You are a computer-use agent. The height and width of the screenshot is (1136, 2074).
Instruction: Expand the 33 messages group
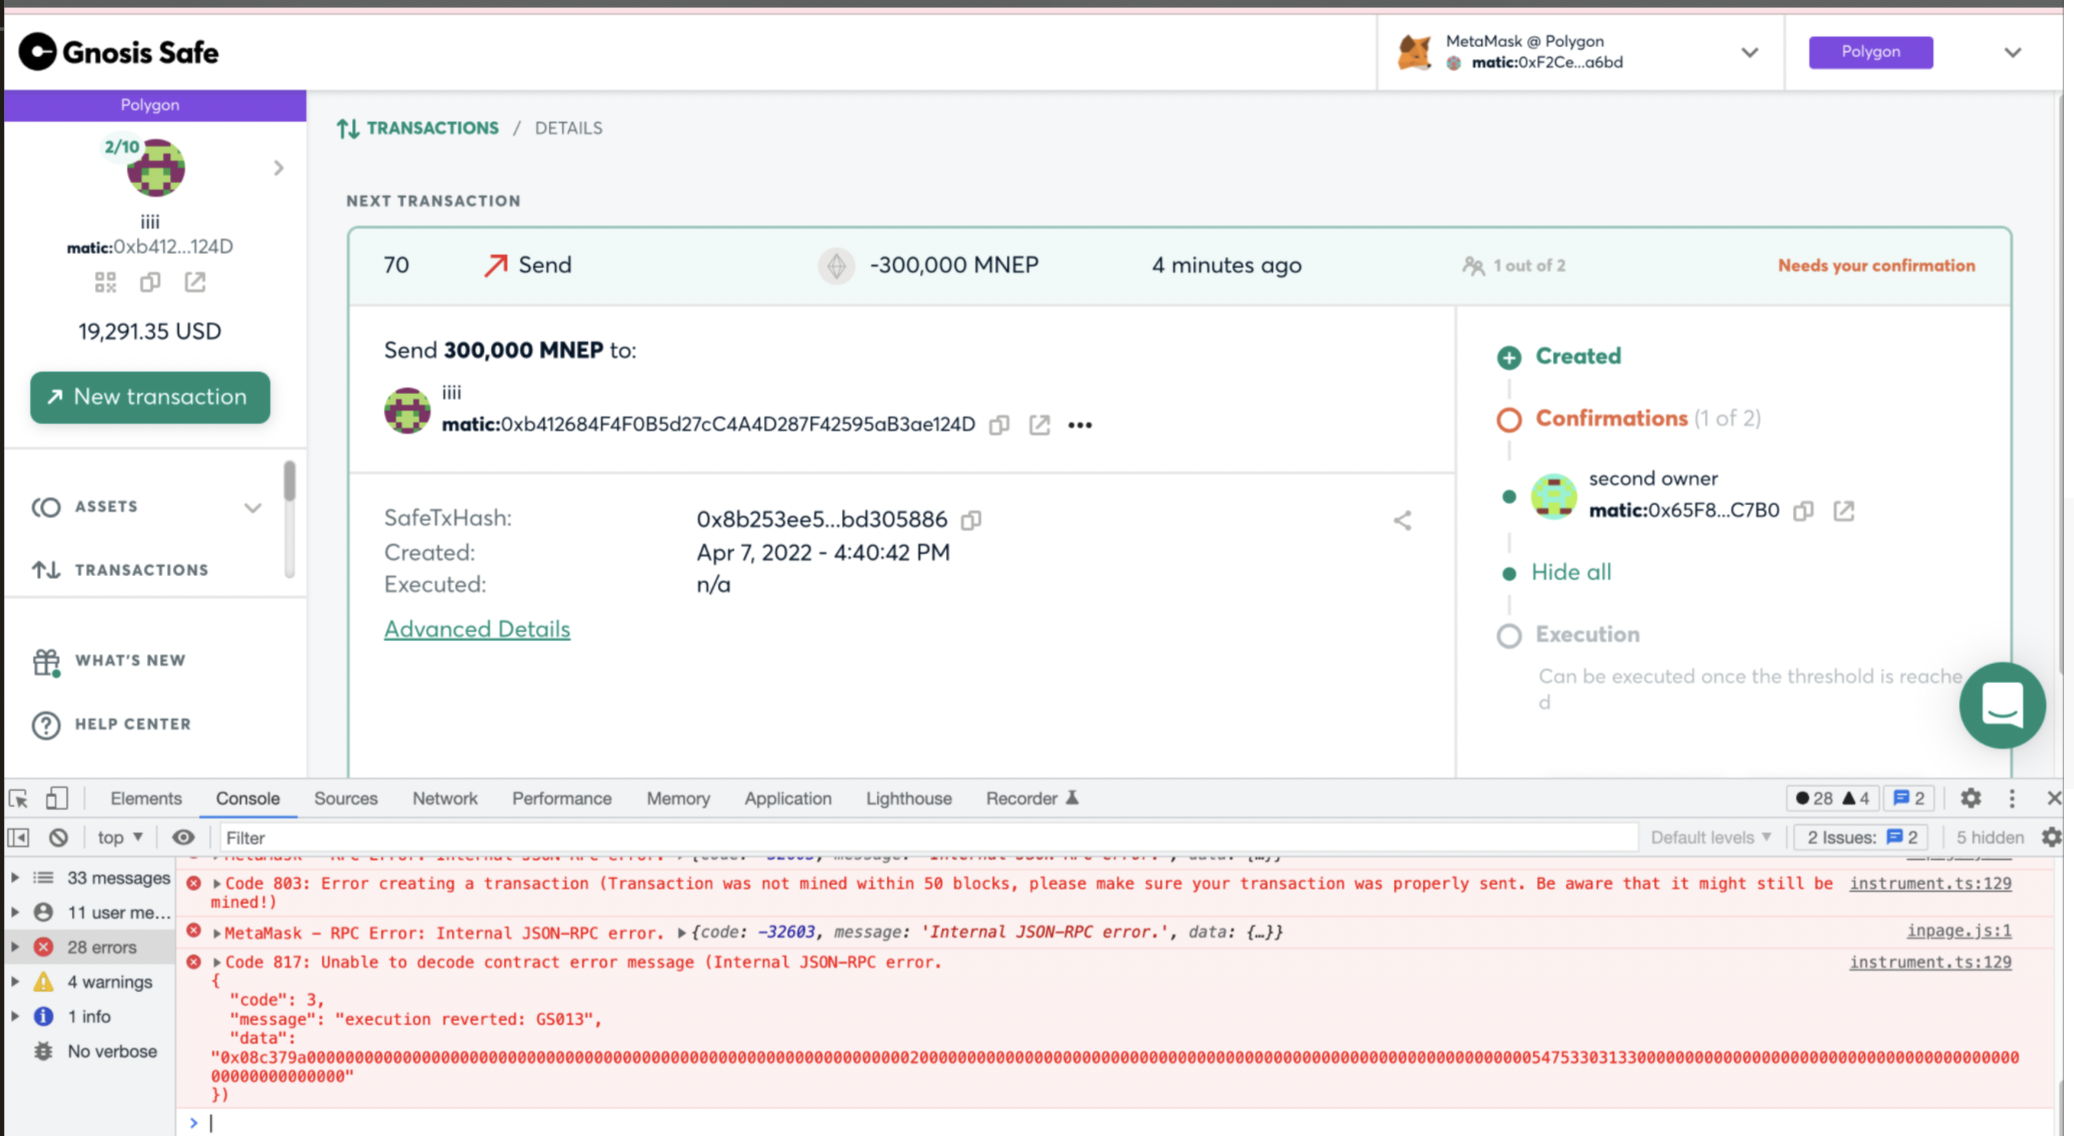15,878
